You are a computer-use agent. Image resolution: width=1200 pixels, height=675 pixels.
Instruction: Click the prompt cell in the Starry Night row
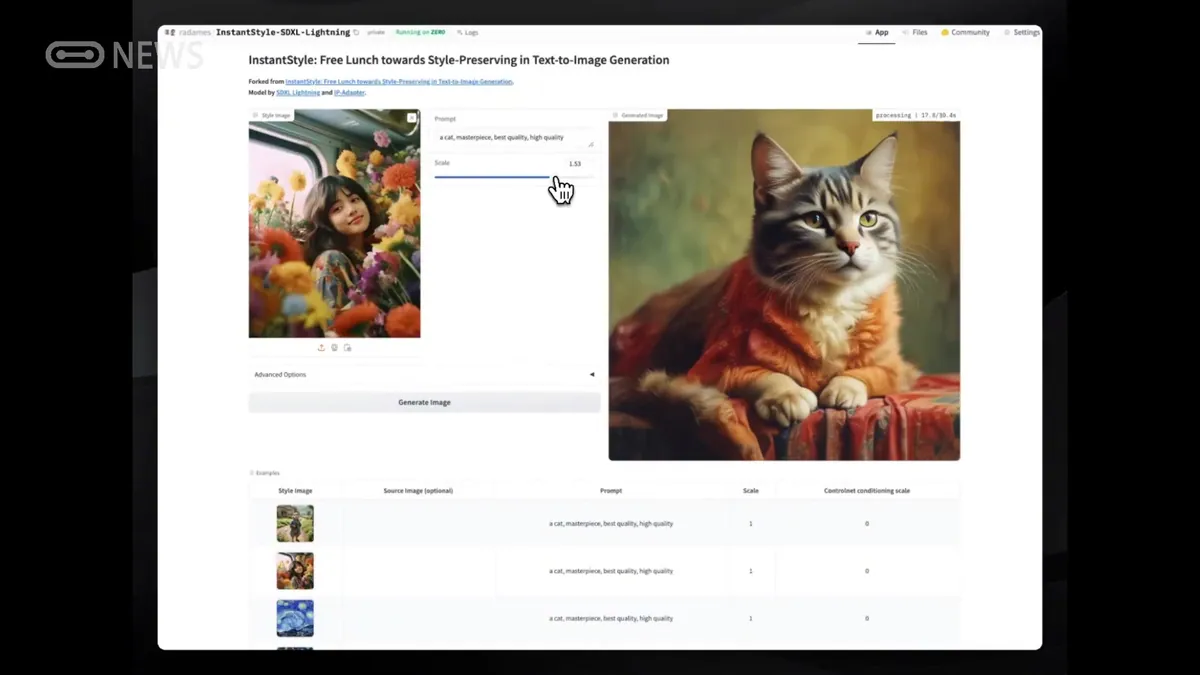pos(611,618)
